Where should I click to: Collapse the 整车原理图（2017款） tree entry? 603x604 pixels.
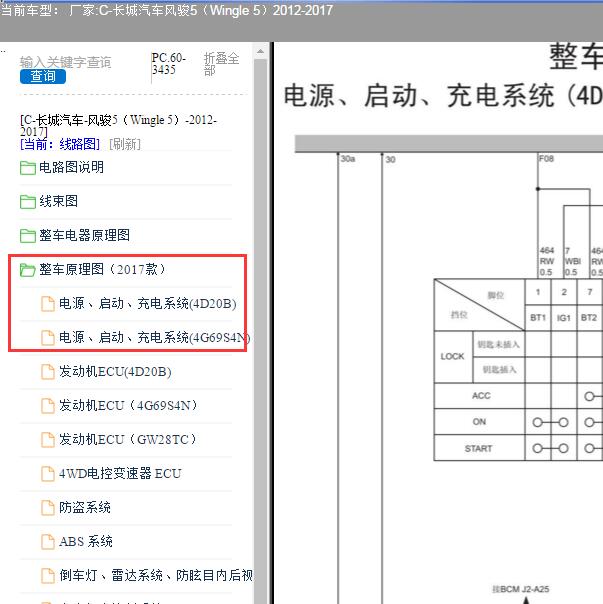coord(102,269)
